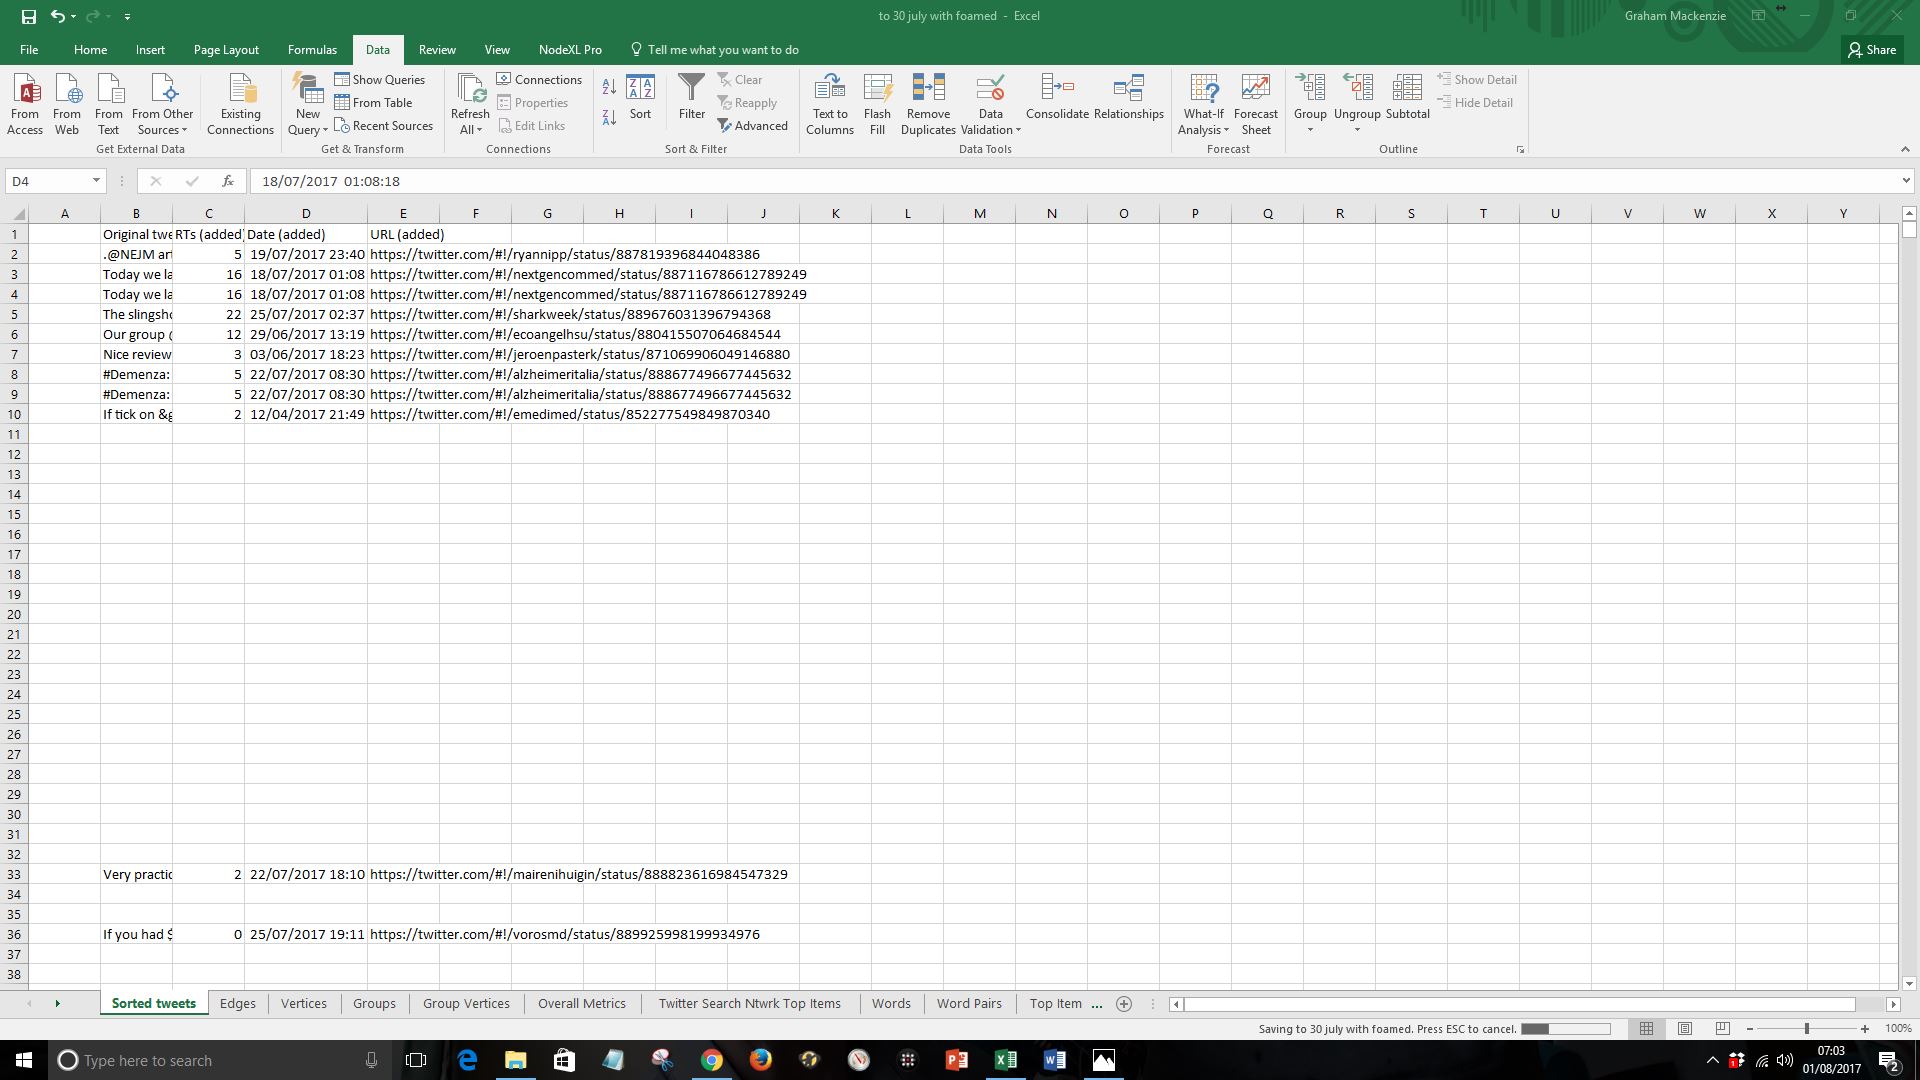
Task: Open the Consolidate tool
Action: pos(1056,97)
